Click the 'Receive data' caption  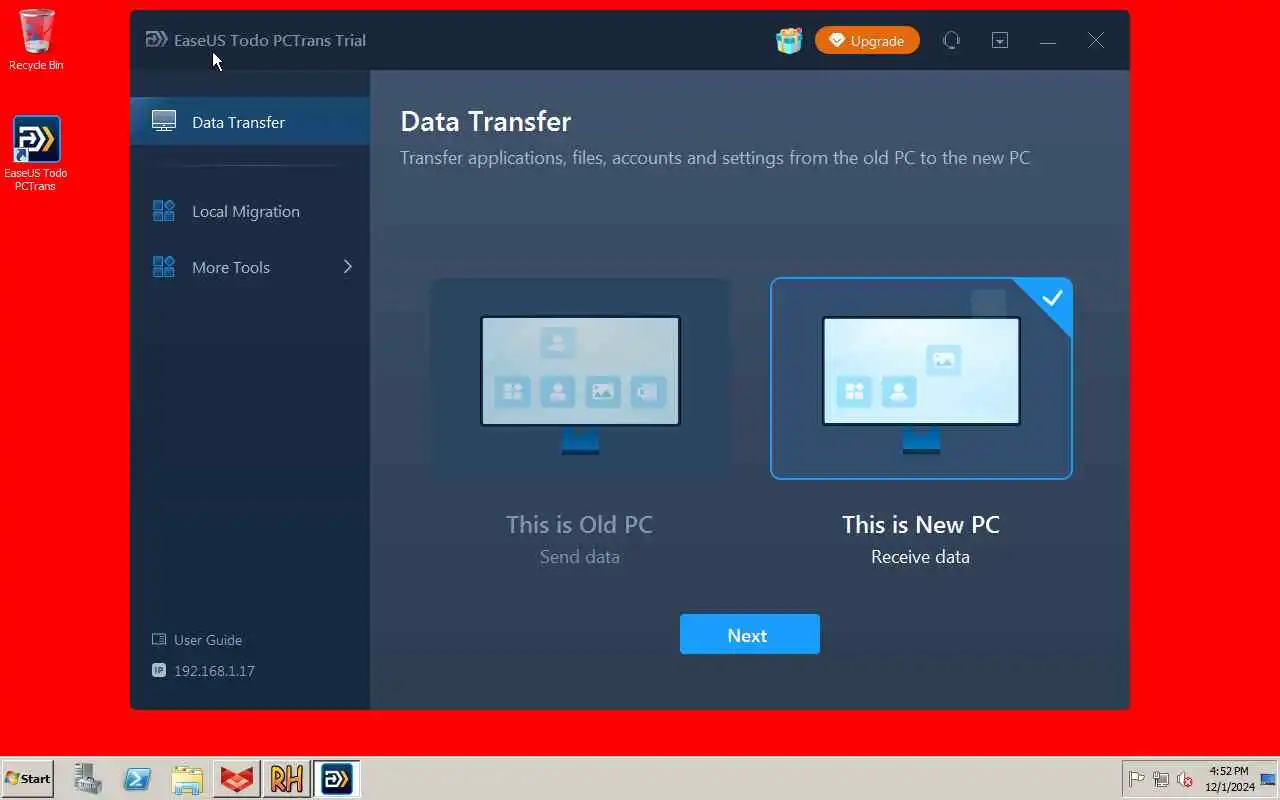click(x=920, y=557)
